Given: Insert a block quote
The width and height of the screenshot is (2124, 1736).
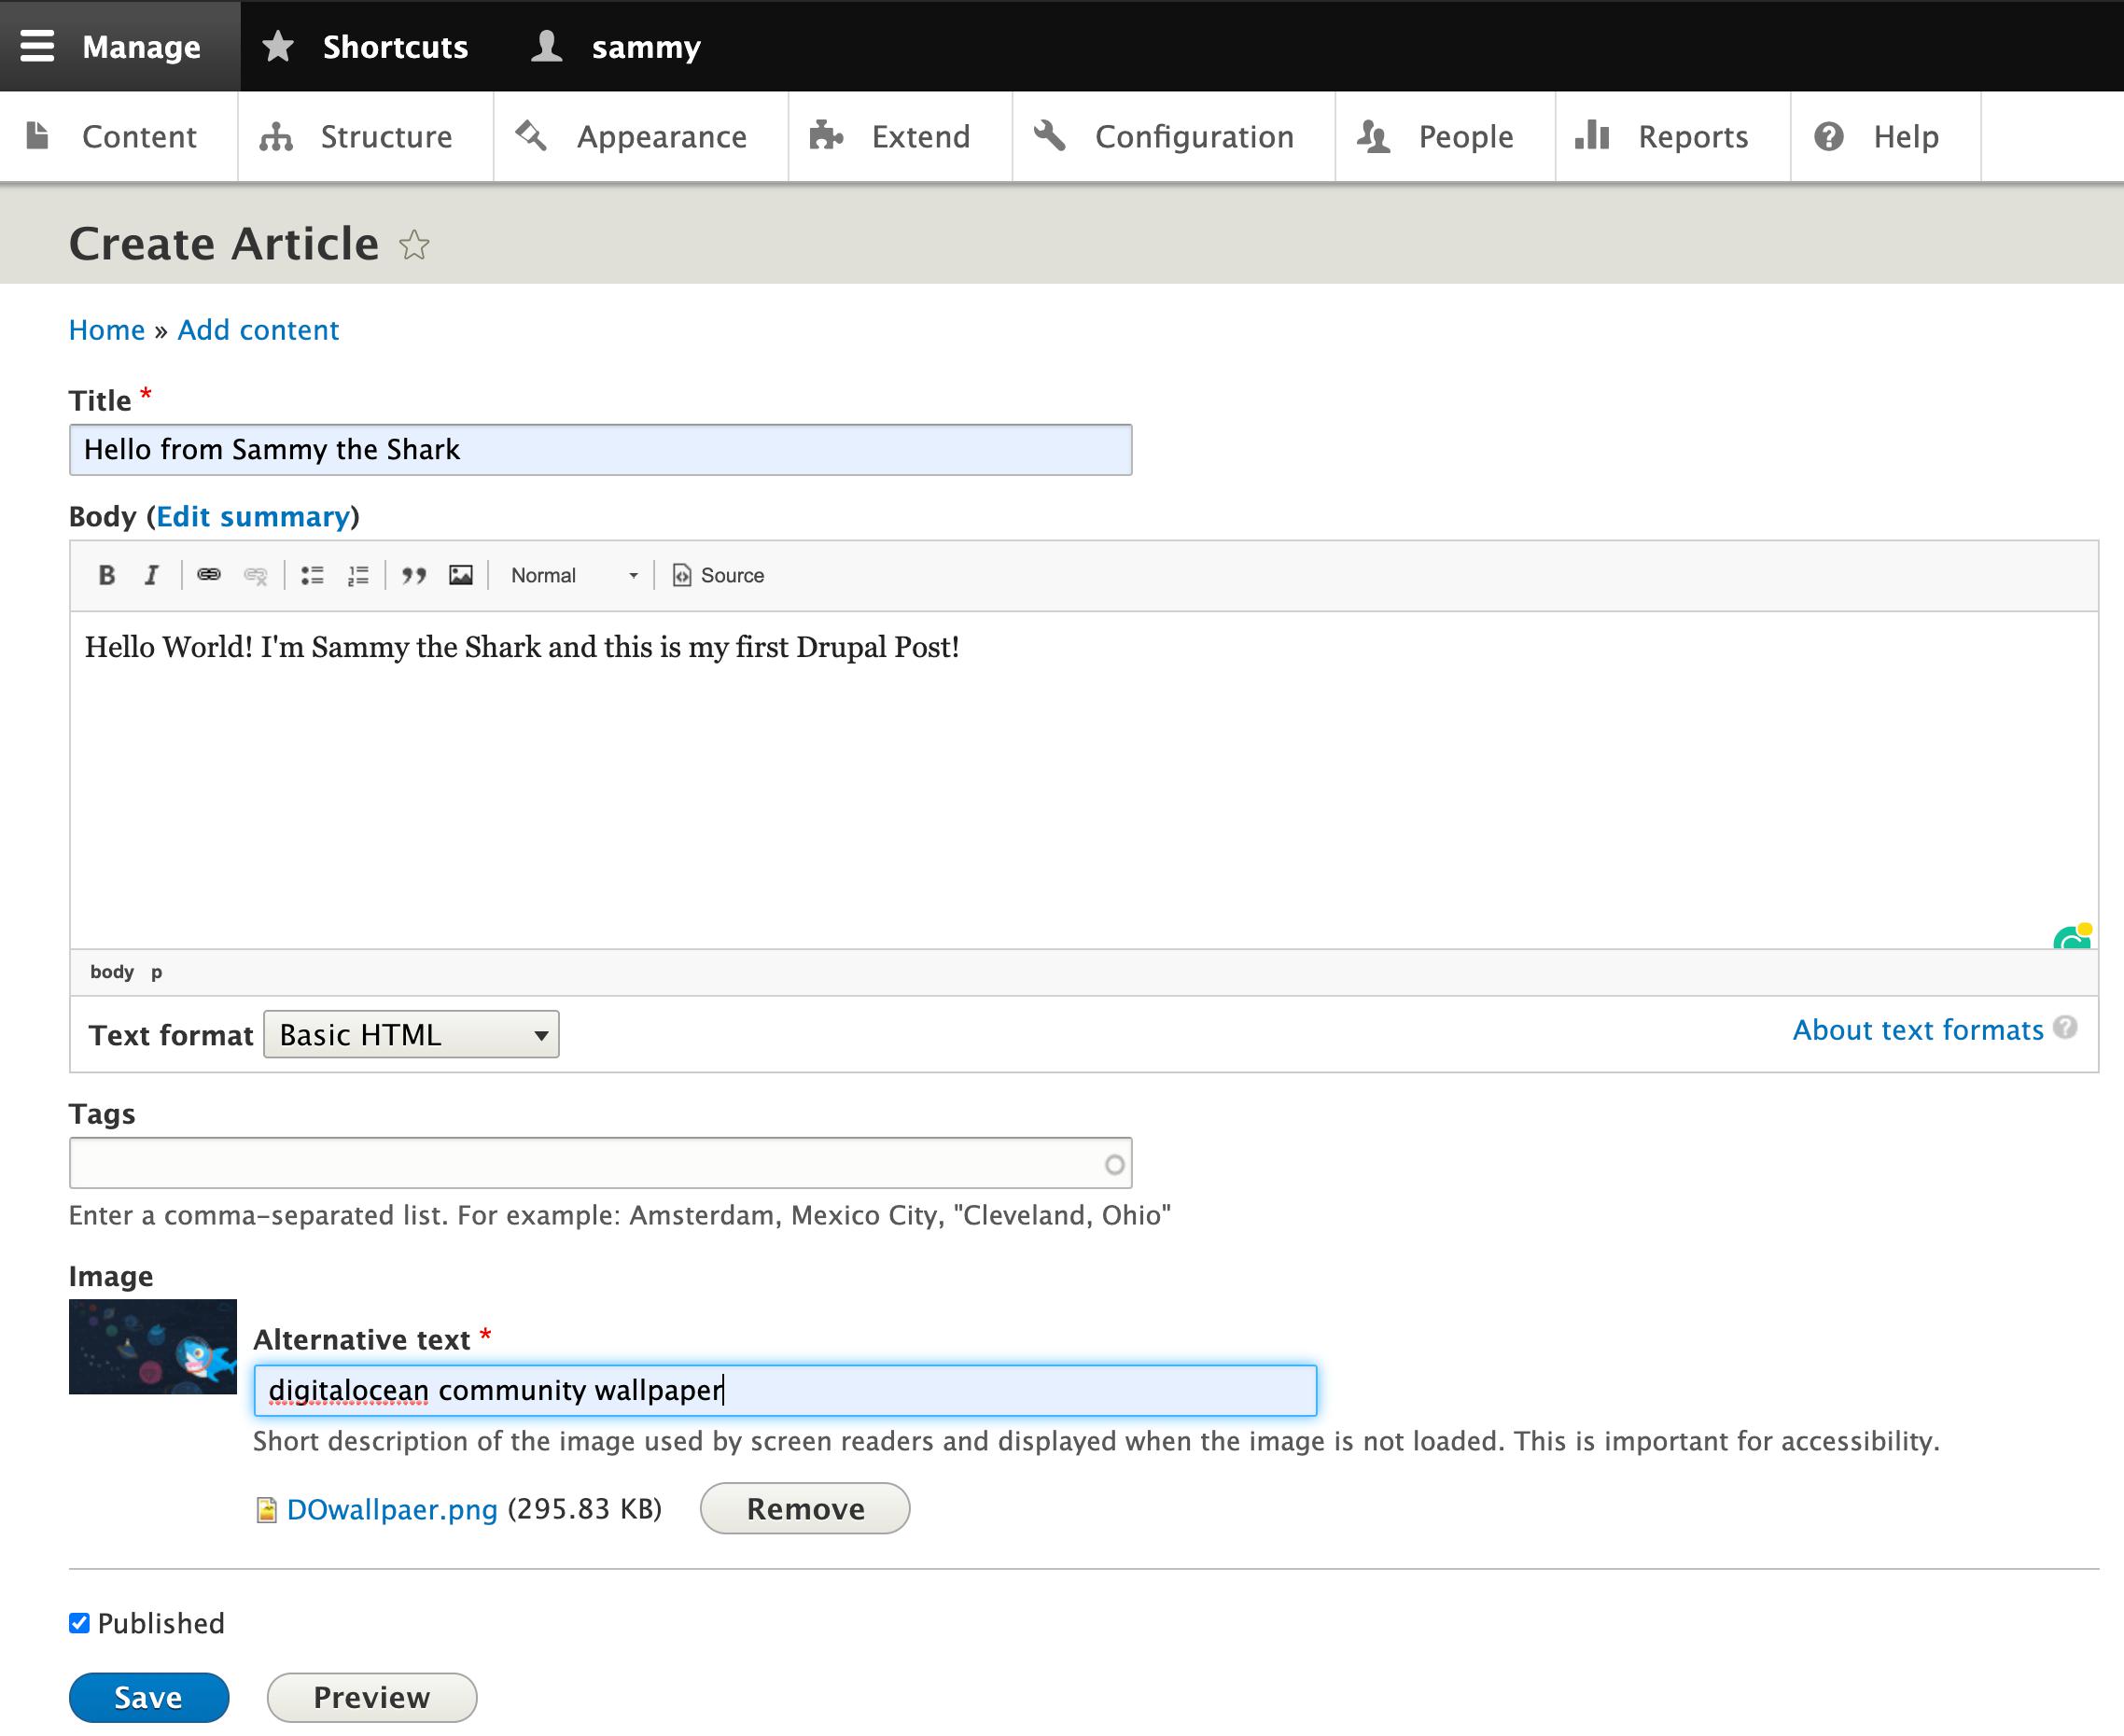Looking at the screenshot, I should click(415, 575).
